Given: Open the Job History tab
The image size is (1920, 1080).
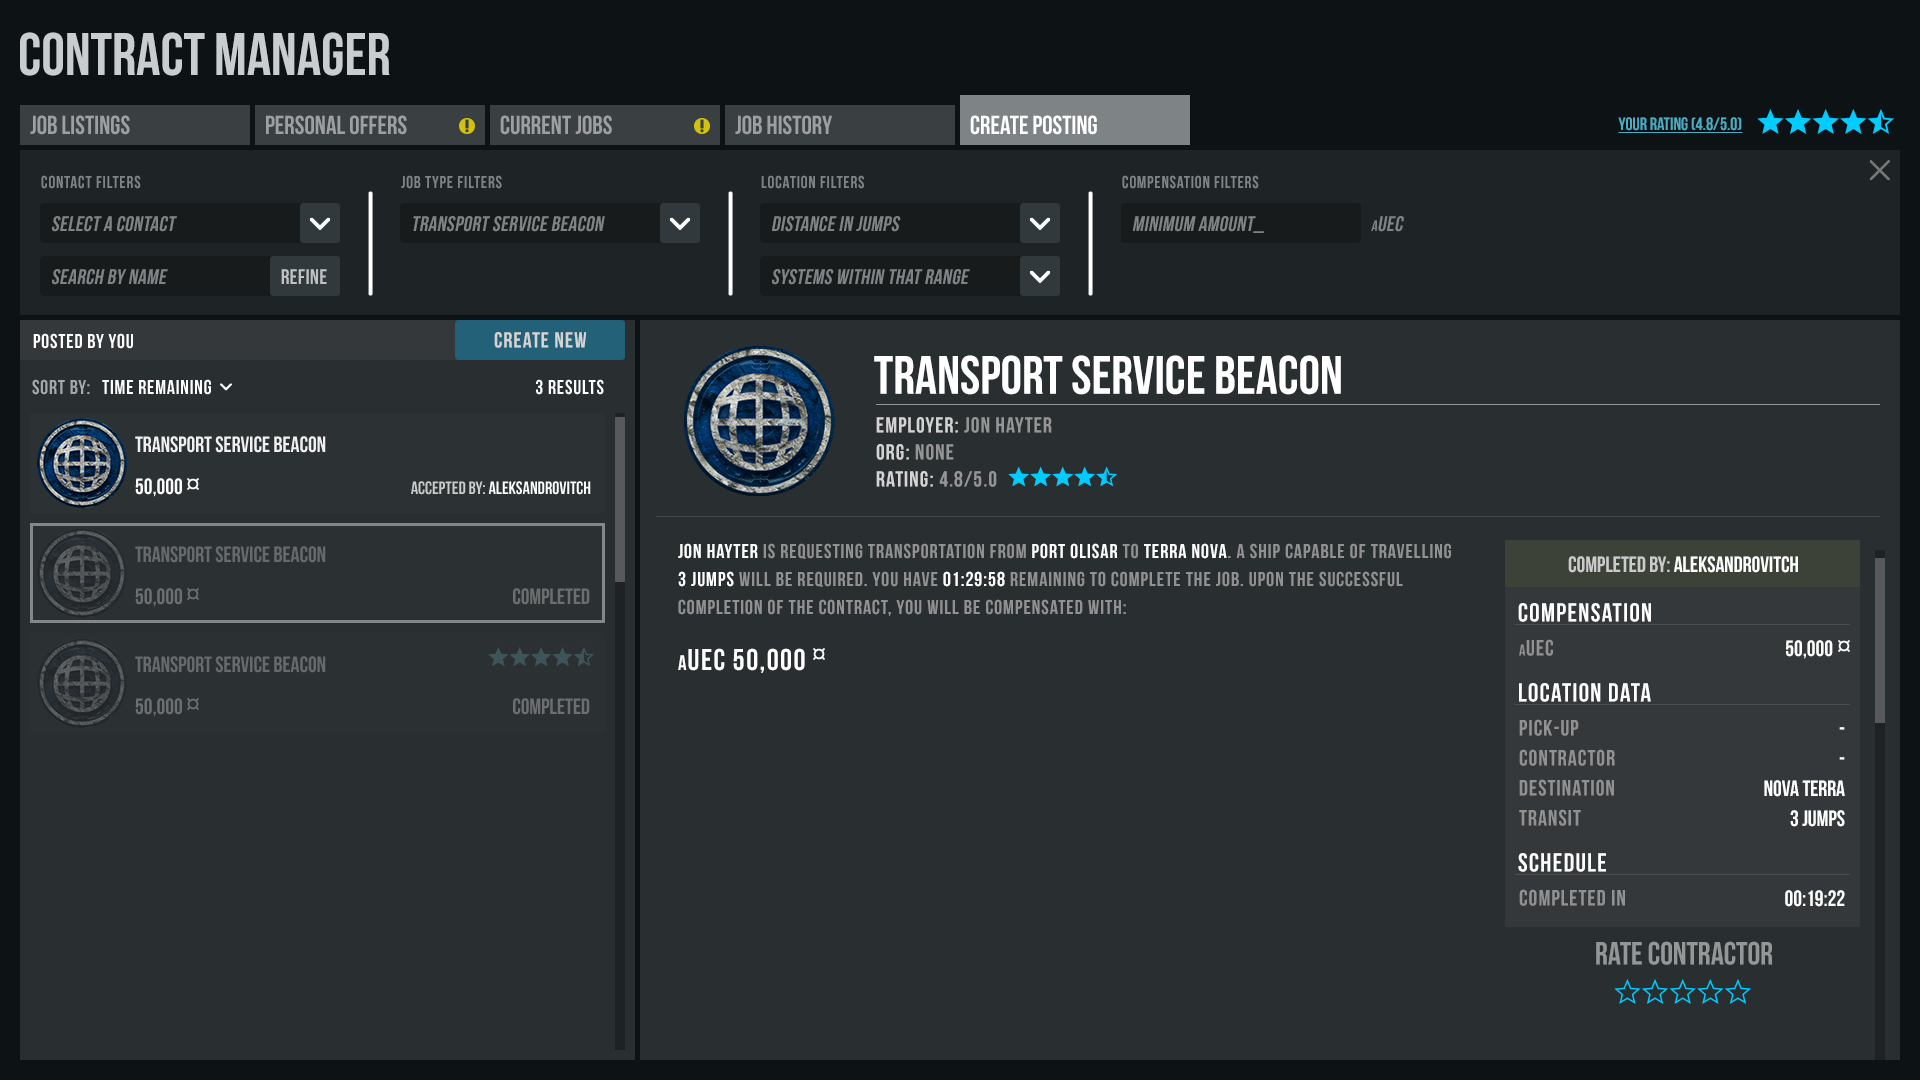Looking at the screenshot, I should [x=839, y=126].
